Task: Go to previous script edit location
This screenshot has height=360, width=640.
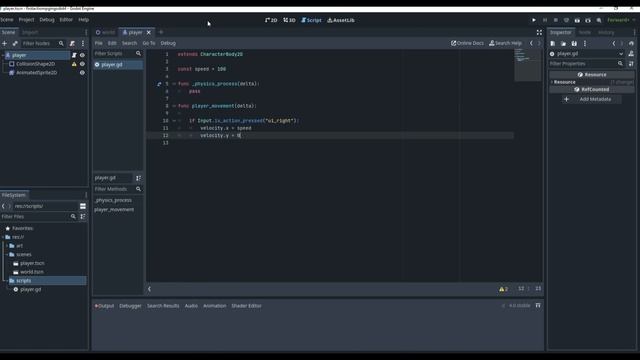Action: (531, 43)
